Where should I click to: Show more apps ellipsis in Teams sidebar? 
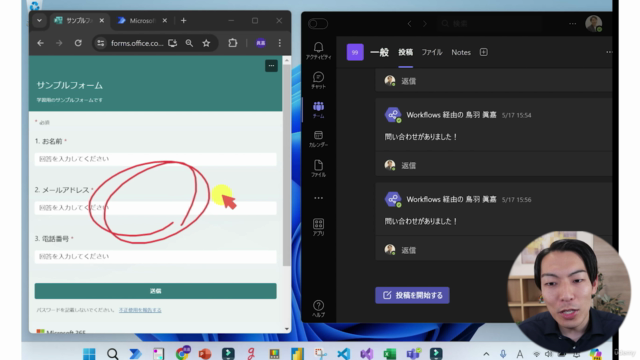(x=318, y=198)
